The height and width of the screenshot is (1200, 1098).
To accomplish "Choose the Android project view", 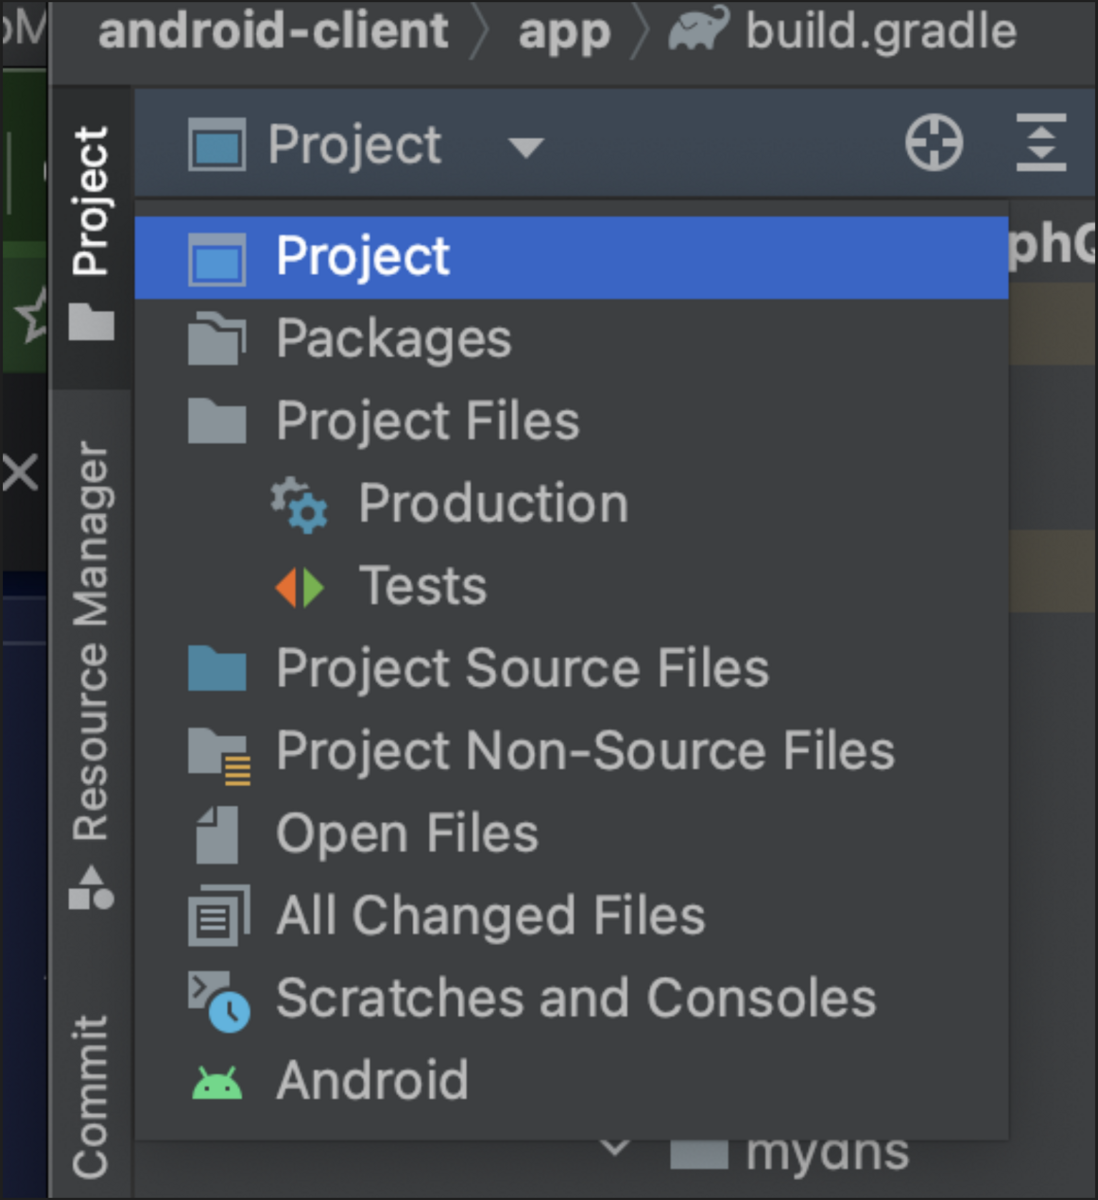I will 373,1079.
